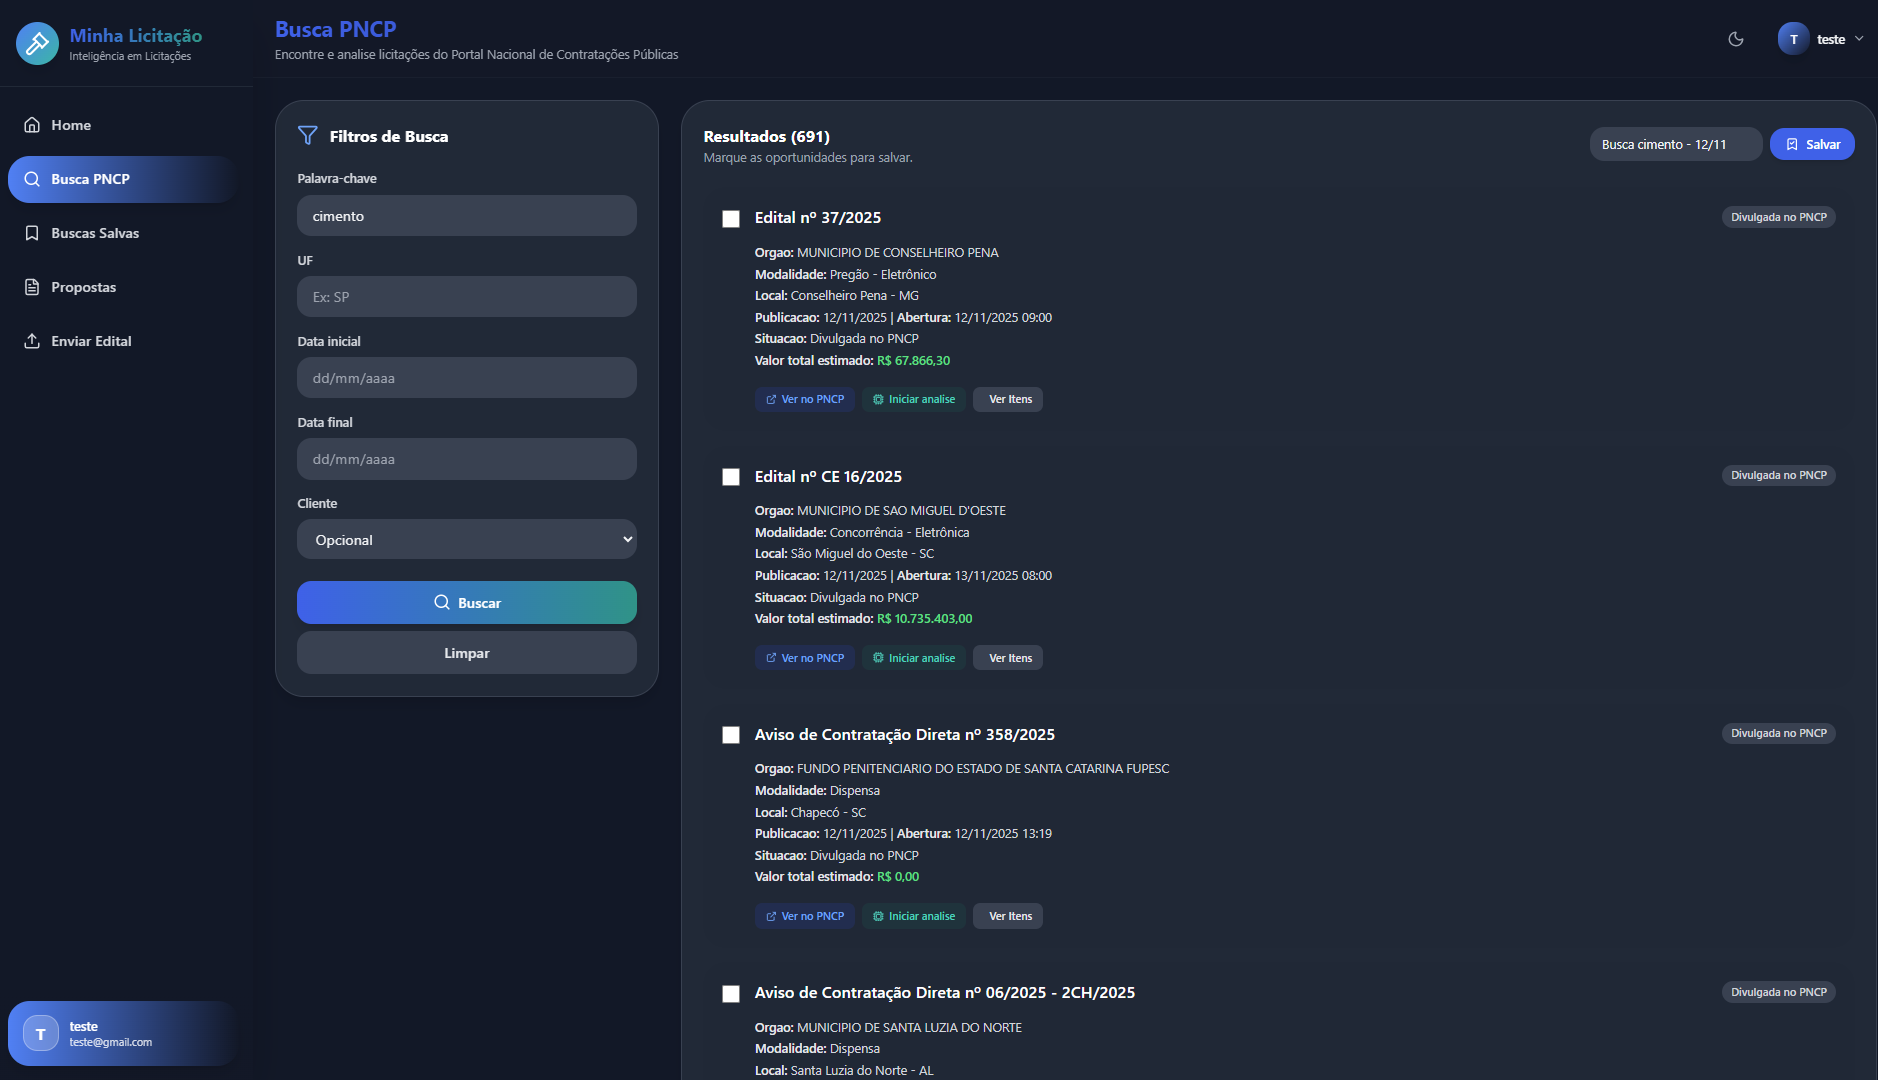Screen dimensions: 1878x1080
Task: Go to Buscas Salvas in sidebar
Action: point(95,233)
